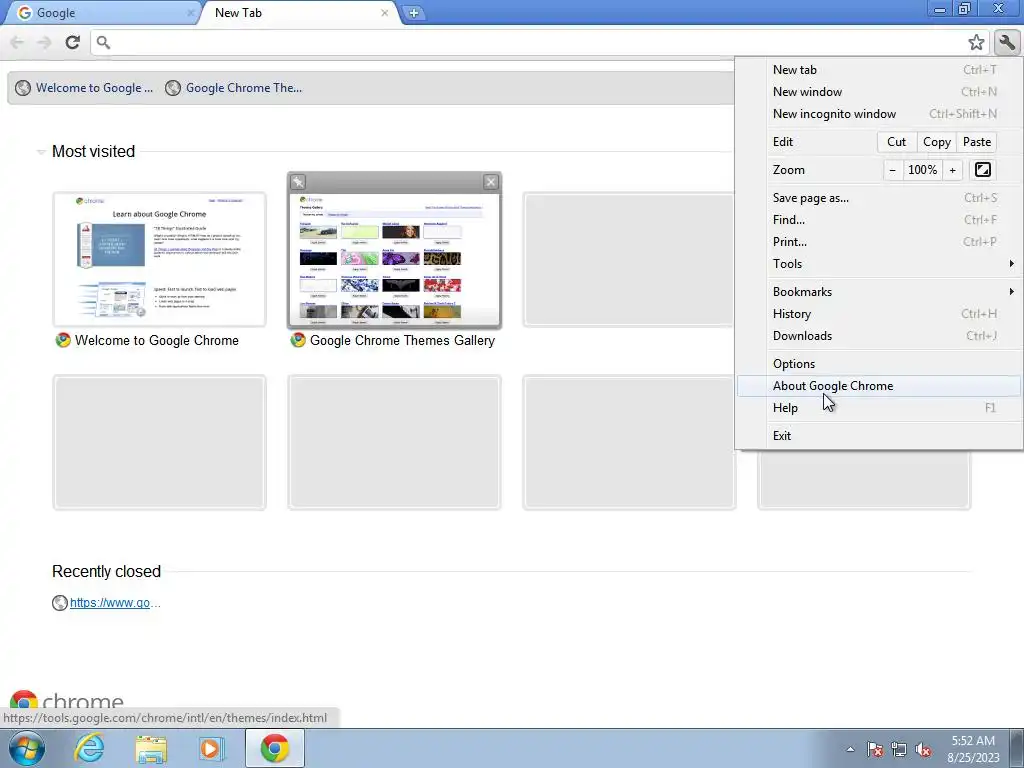The height and width of the screenshot is (768, 1024).
Task: Go forward using the forward arrow
Action: click(44, 42)
